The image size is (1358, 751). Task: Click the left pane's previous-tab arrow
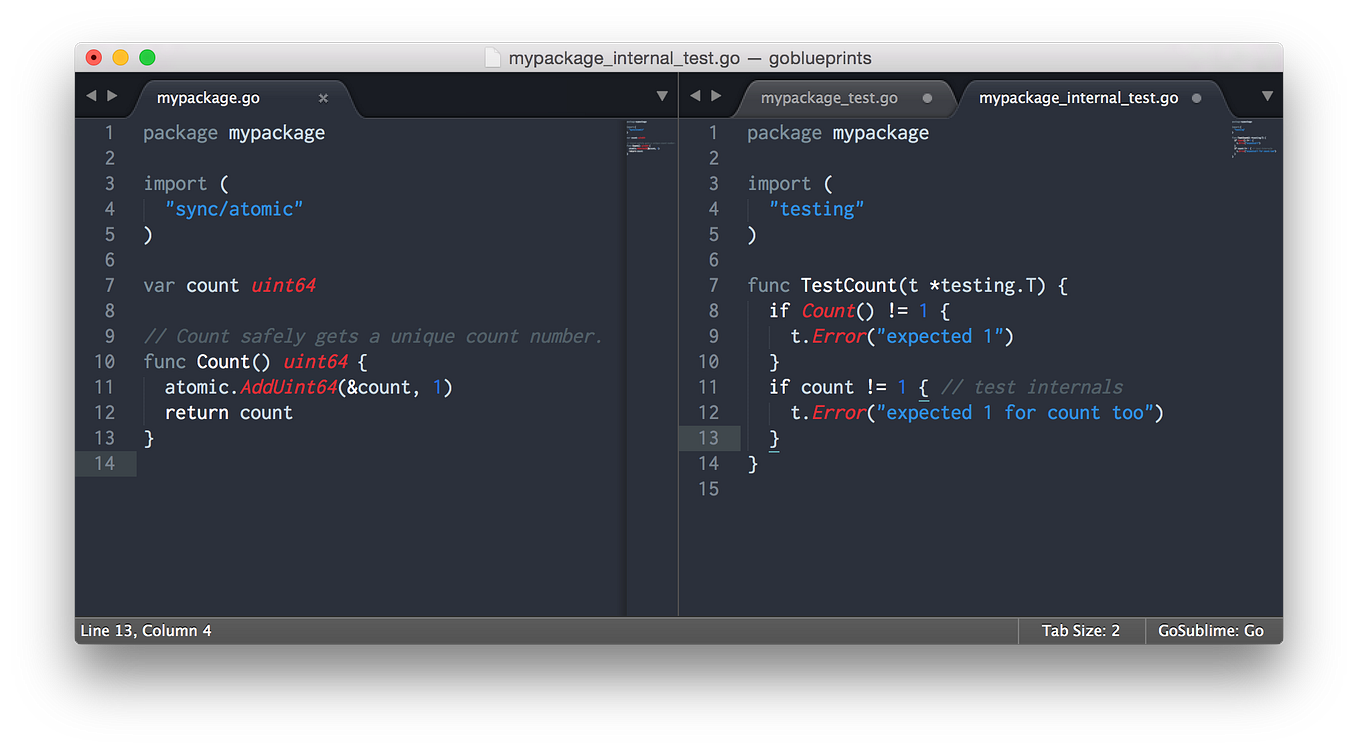pyautogui.click(x=91, y=96)
